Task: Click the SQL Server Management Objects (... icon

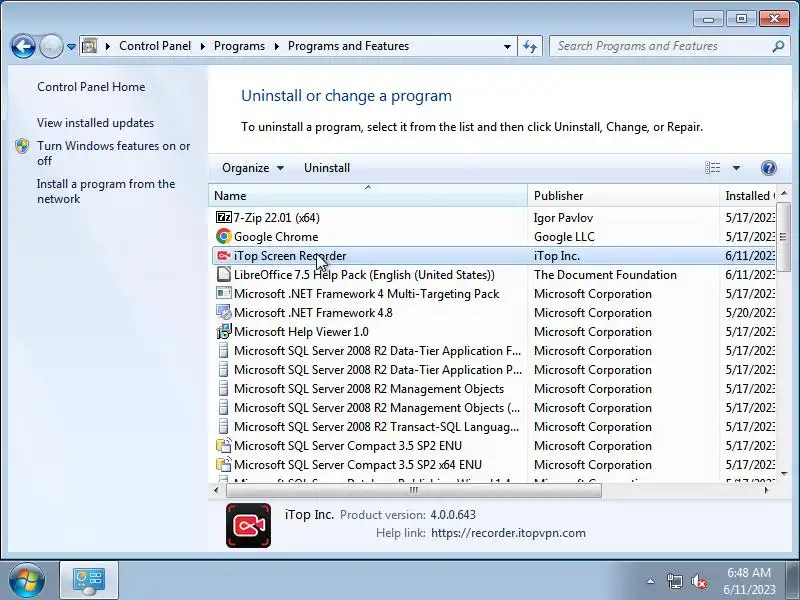Action: pos(223,407)
